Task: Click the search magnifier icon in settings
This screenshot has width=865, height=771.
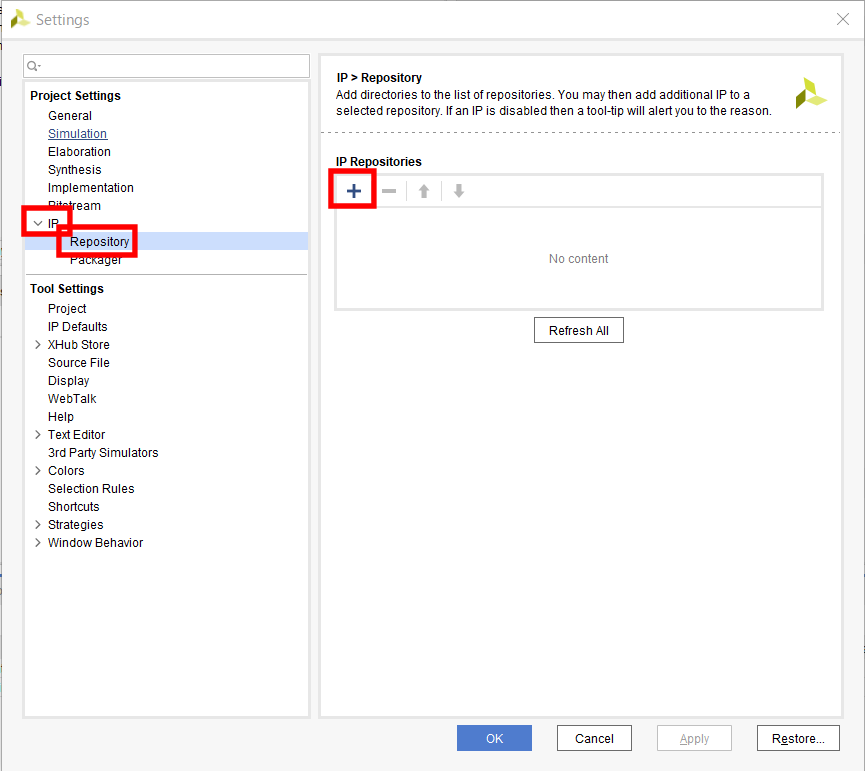Action: (34, 66)
